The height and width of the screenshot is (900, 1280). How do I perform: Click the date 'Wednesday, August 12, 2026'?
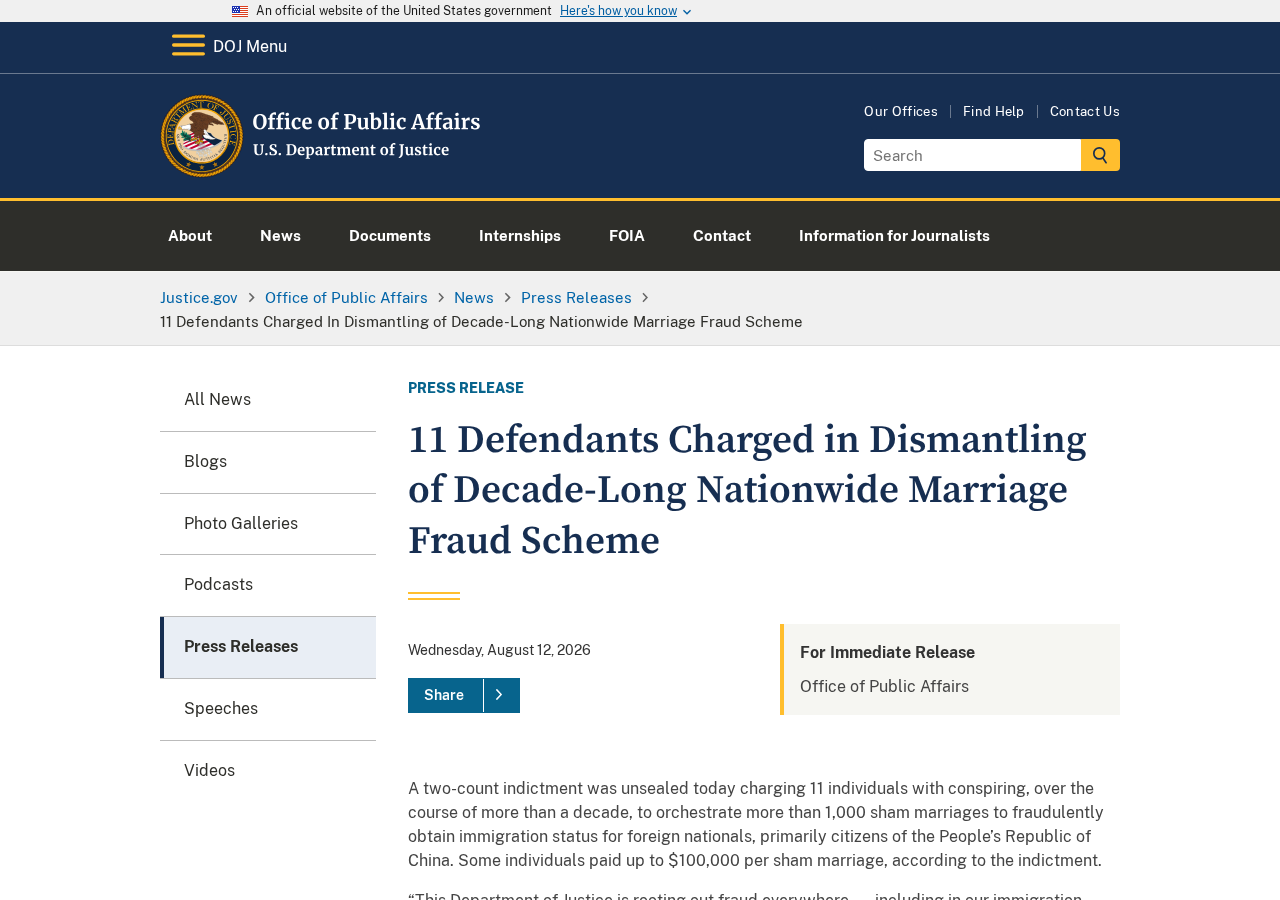[499, 650]
